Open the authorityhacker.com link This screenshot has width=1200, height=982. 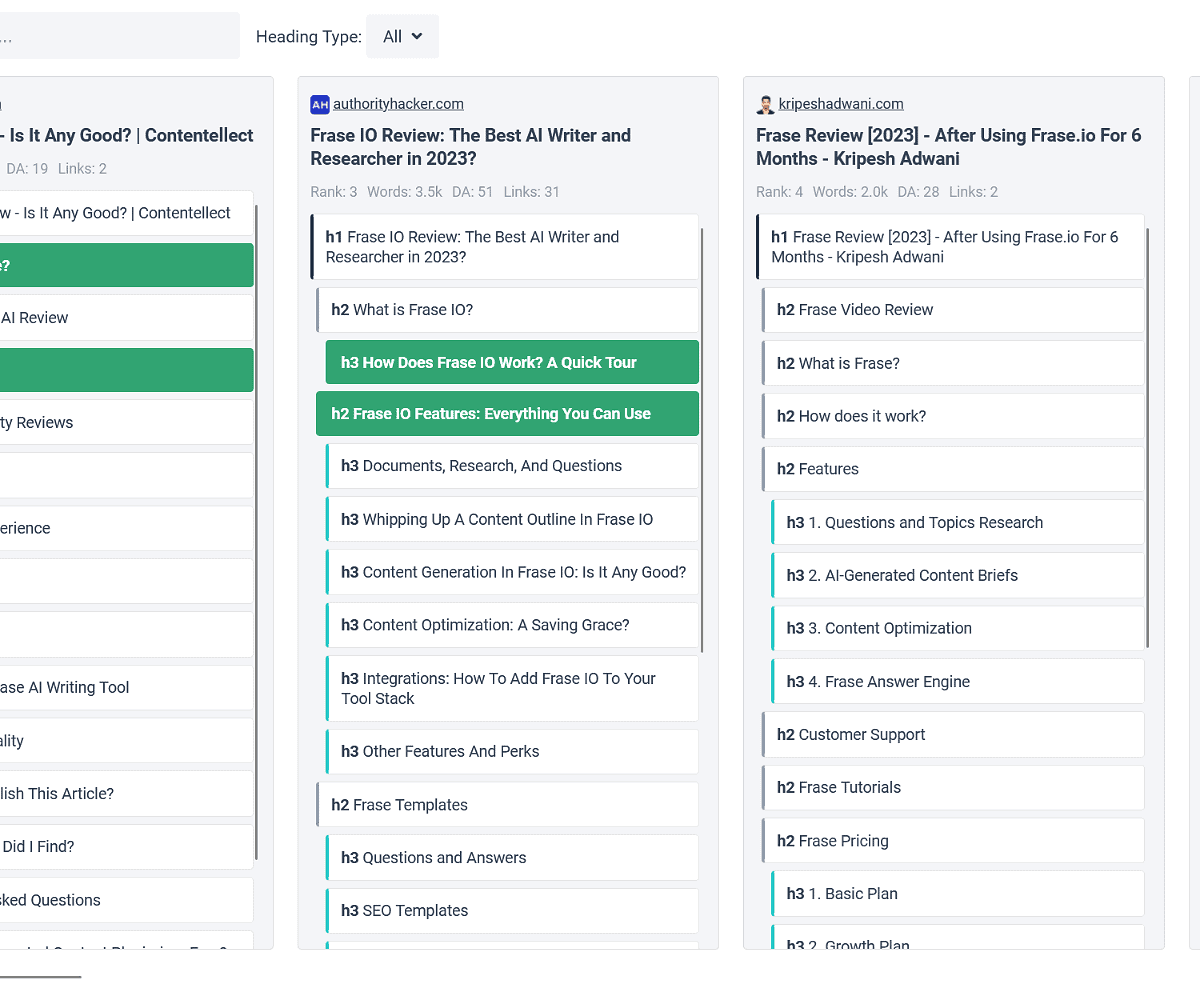click(398, 104)
